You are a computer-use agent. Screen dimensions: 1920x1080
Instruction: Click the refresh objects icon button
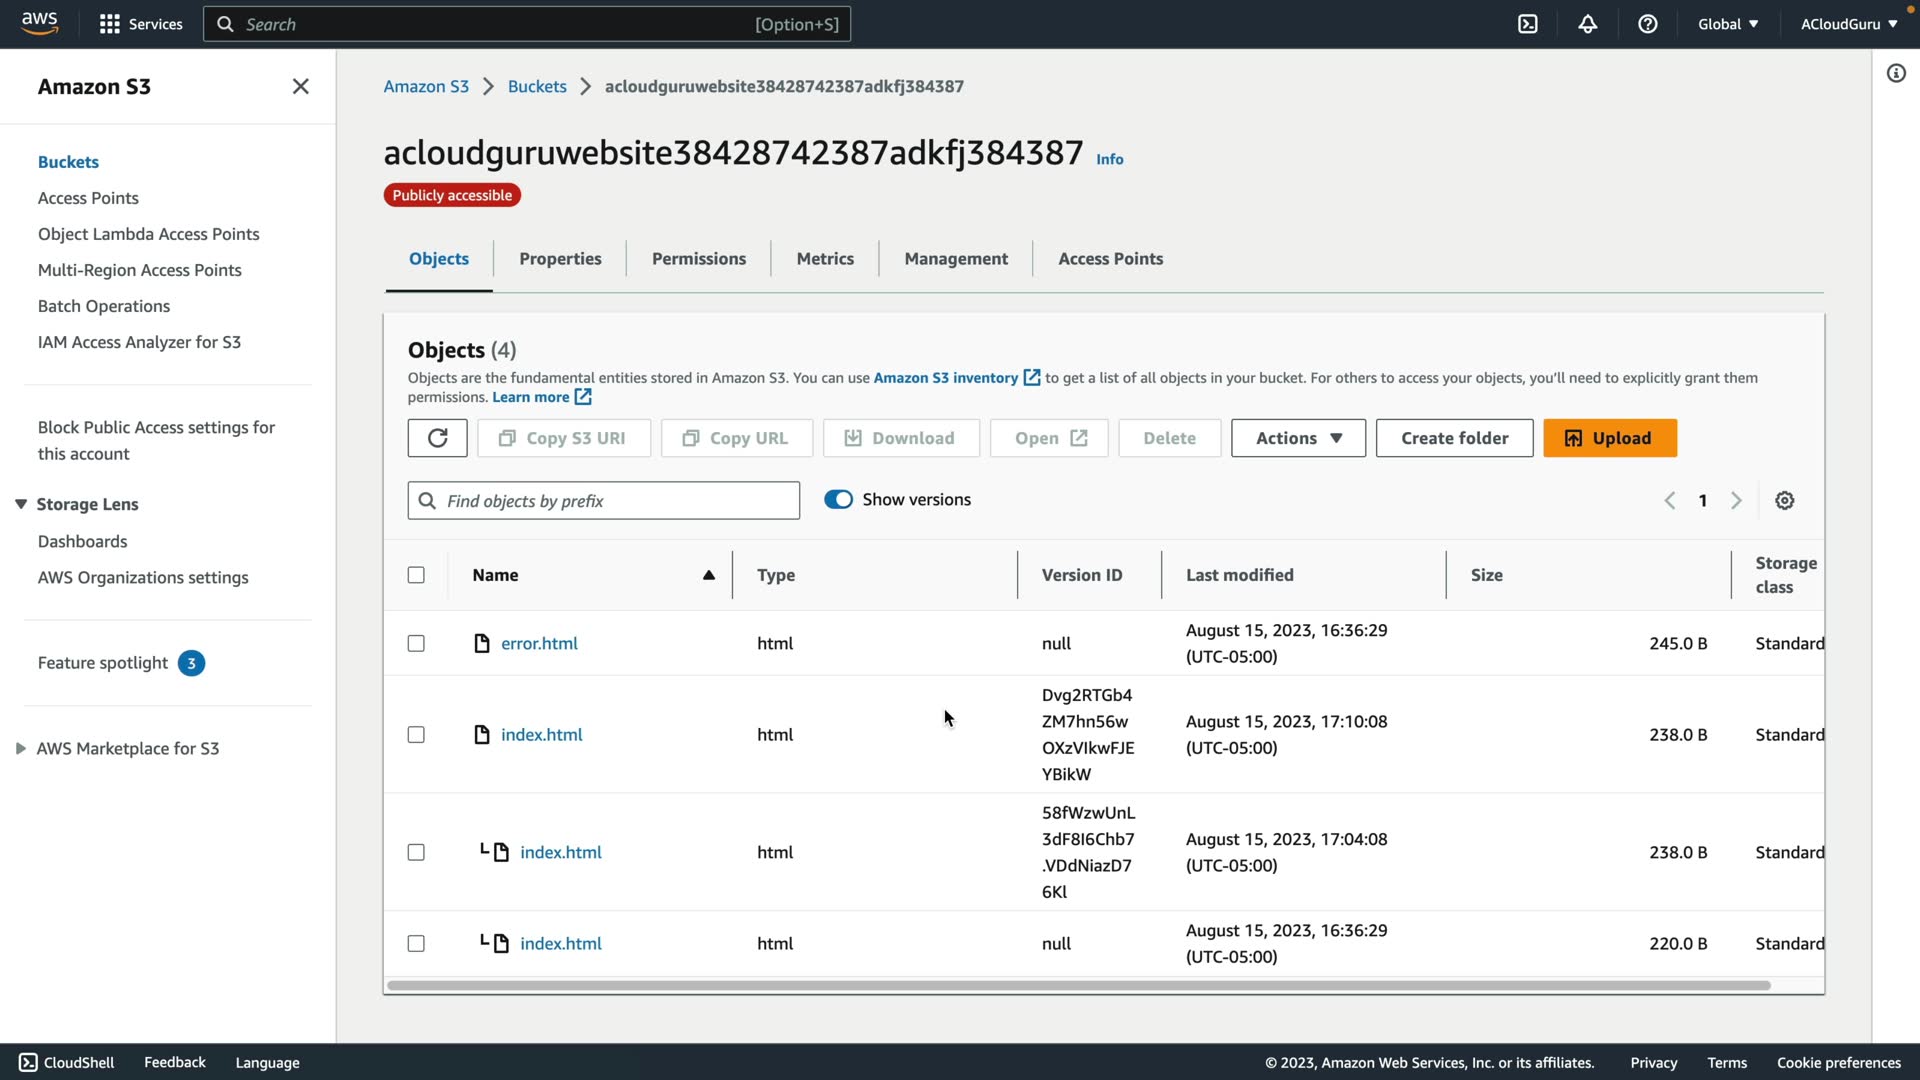click(x=437, y=438)
